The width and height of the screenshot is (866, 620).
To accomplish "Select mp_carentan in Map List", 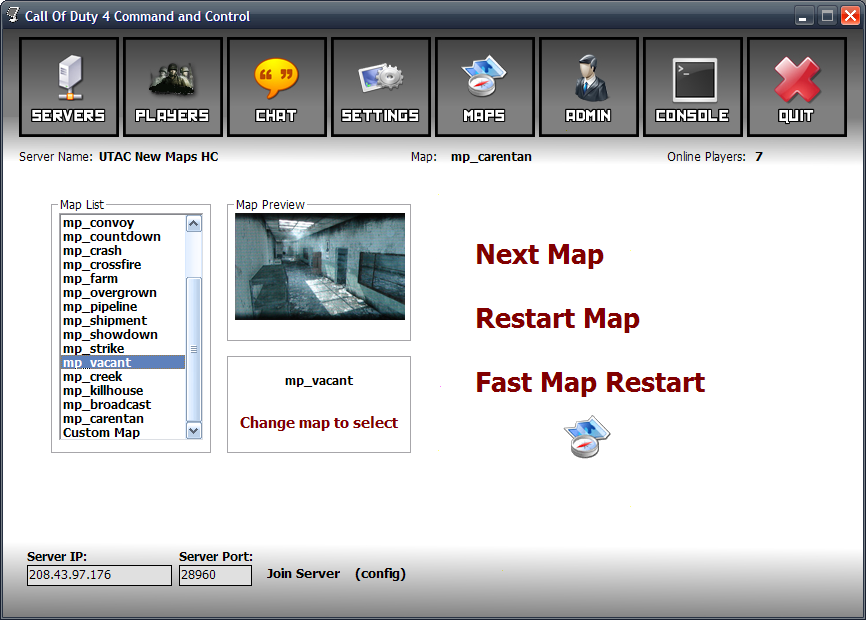I will (123, 418).
